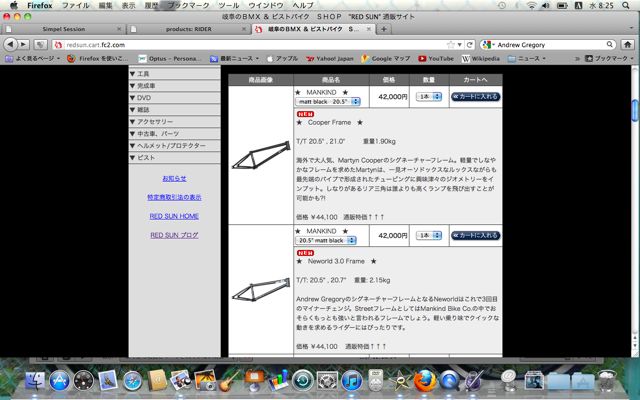Close the products: RIDER tab
The width and height of the screenshot is (640, 400).
click(x=244, y=29)
